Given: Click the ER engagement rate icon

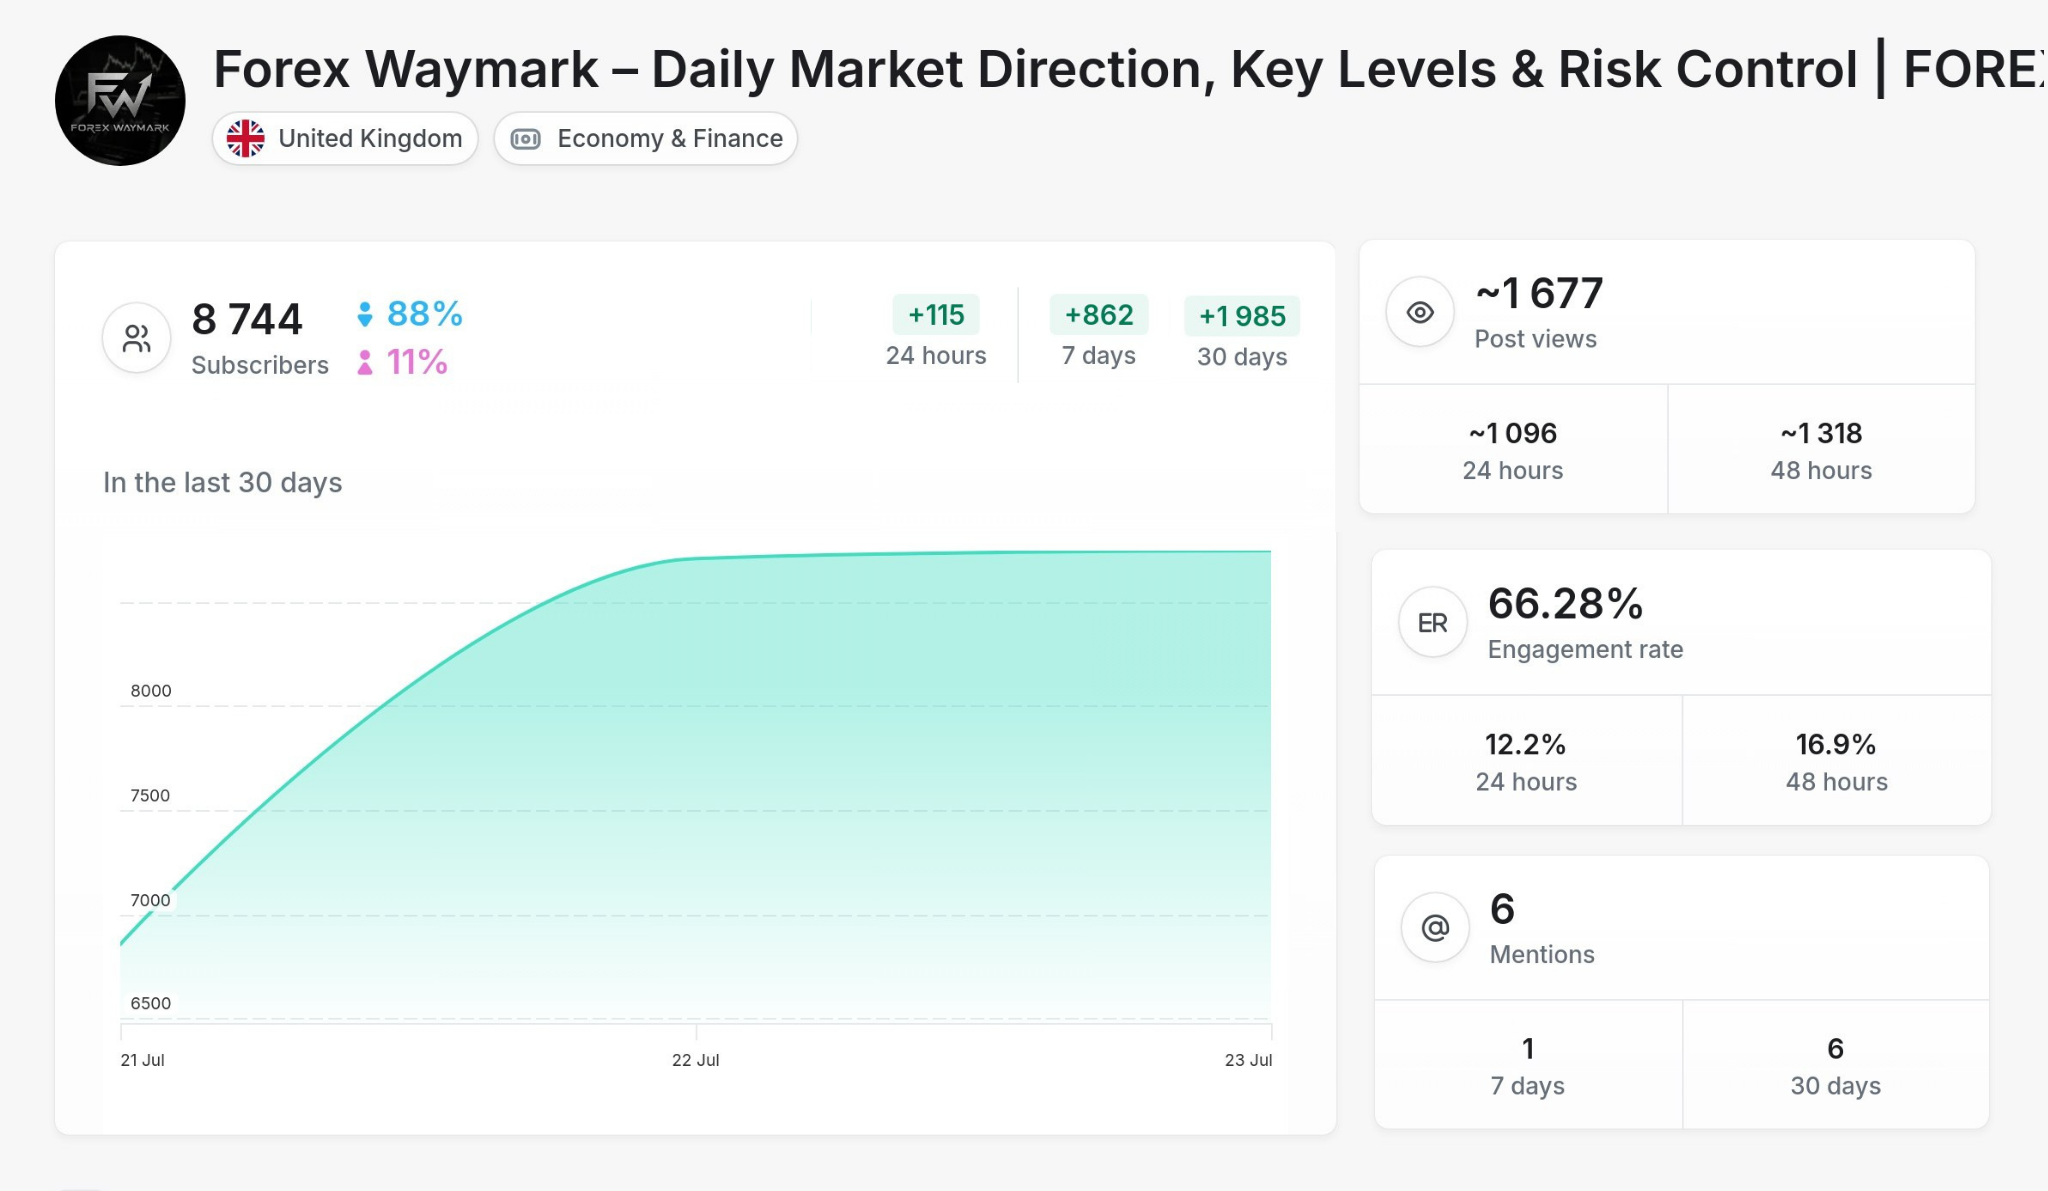Looking at the screenshot, I should click(x=1433, y=622).
